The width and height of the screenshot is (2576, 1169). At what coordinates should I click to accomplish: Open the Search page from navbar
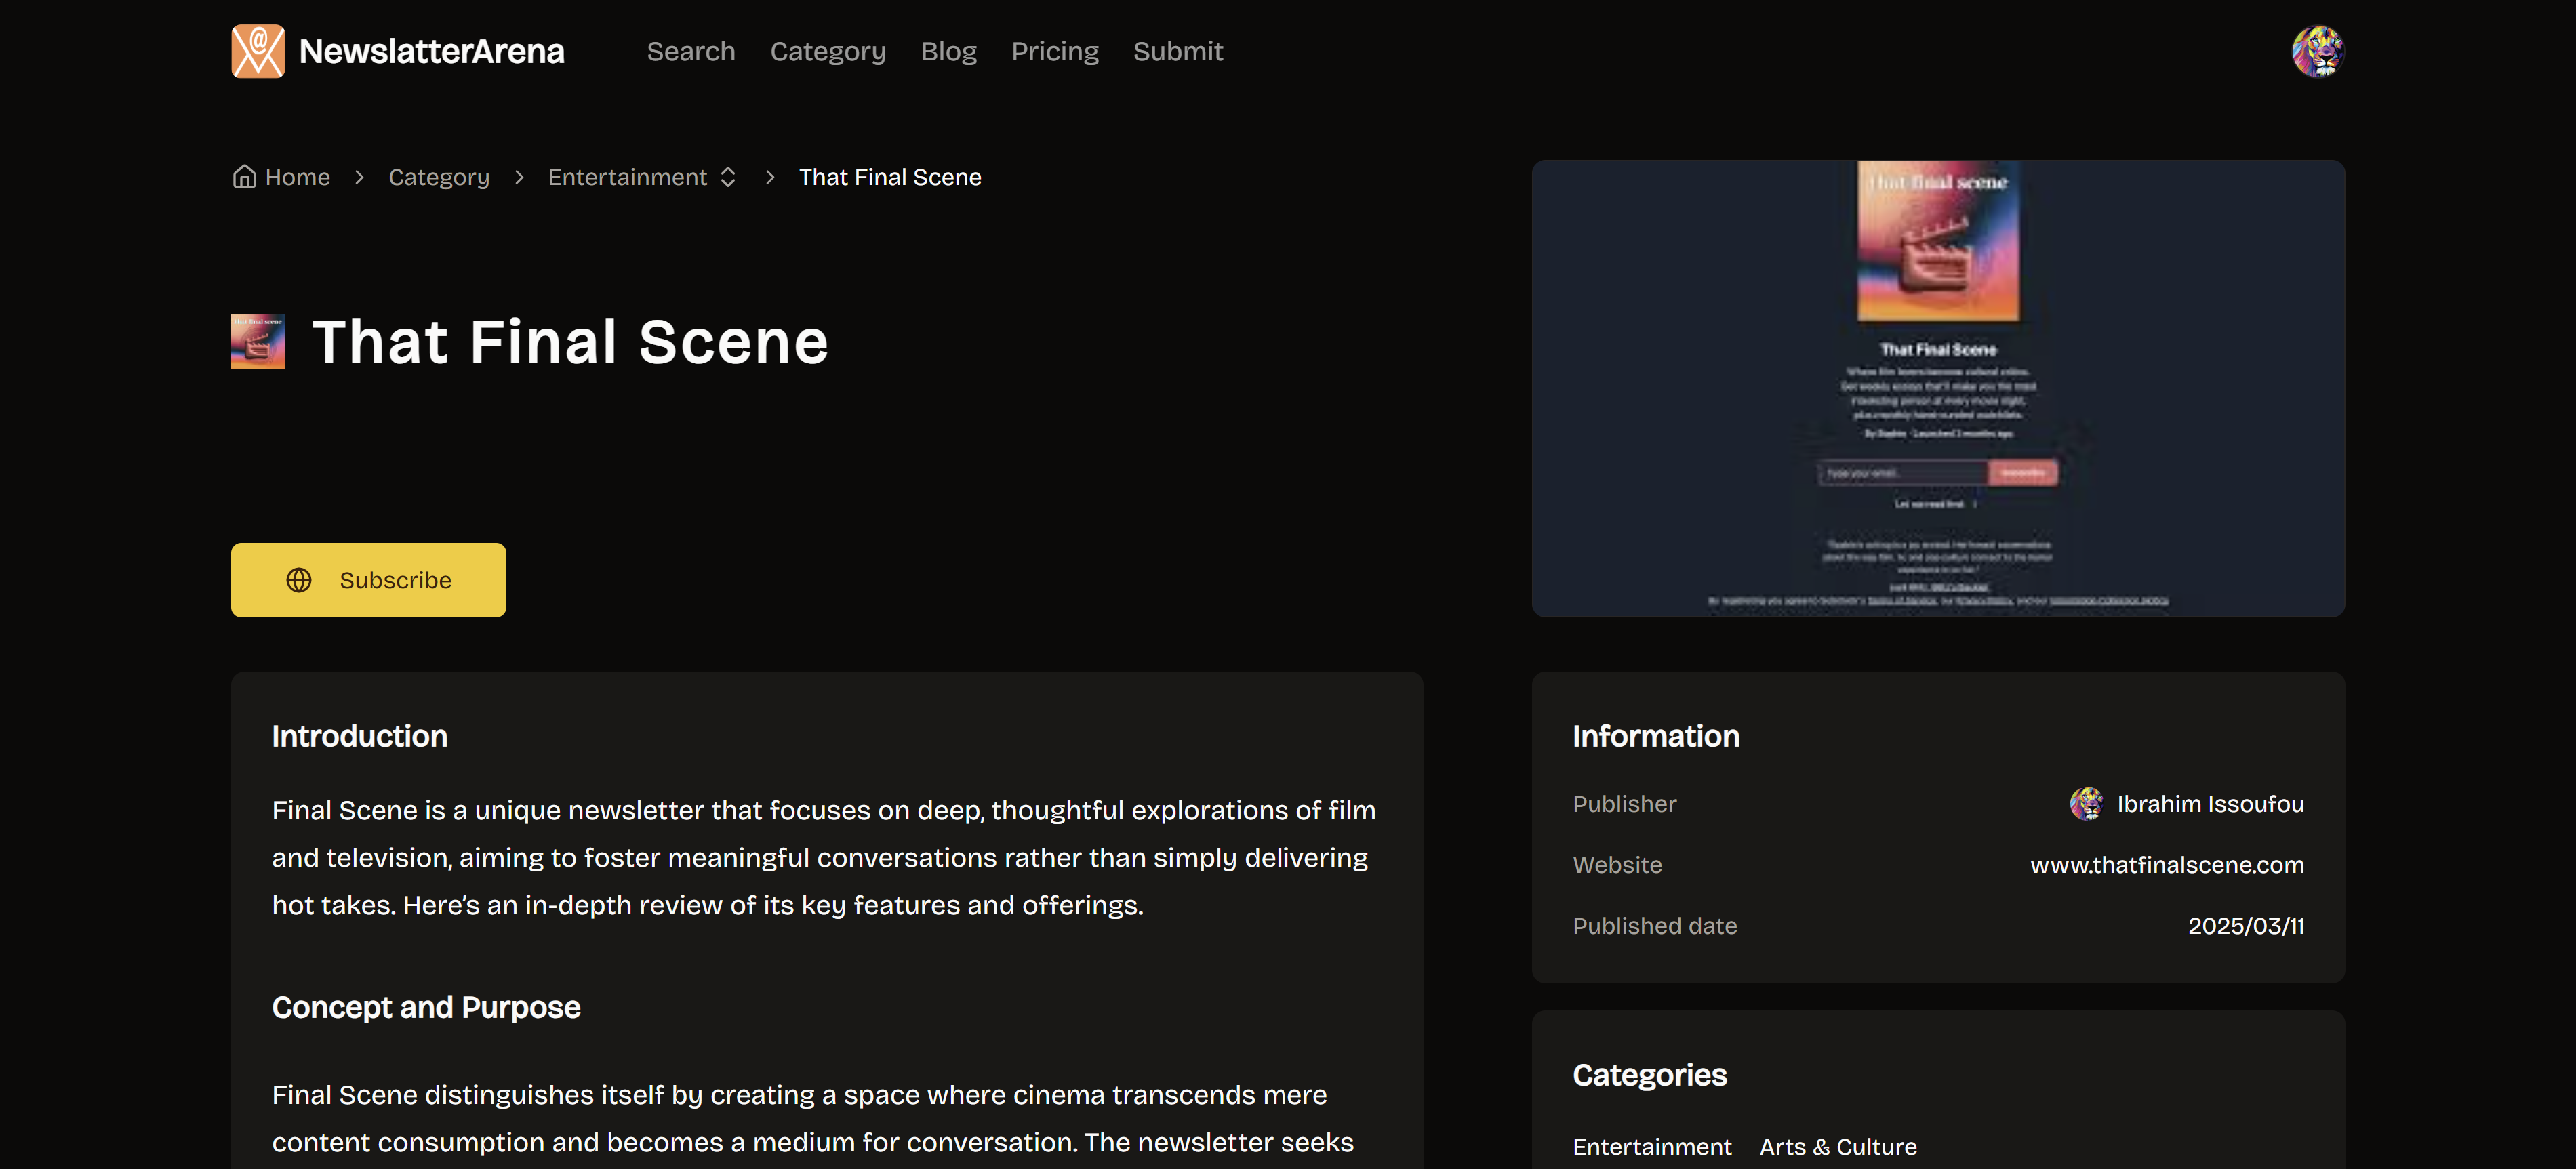(x=690, y=51)
